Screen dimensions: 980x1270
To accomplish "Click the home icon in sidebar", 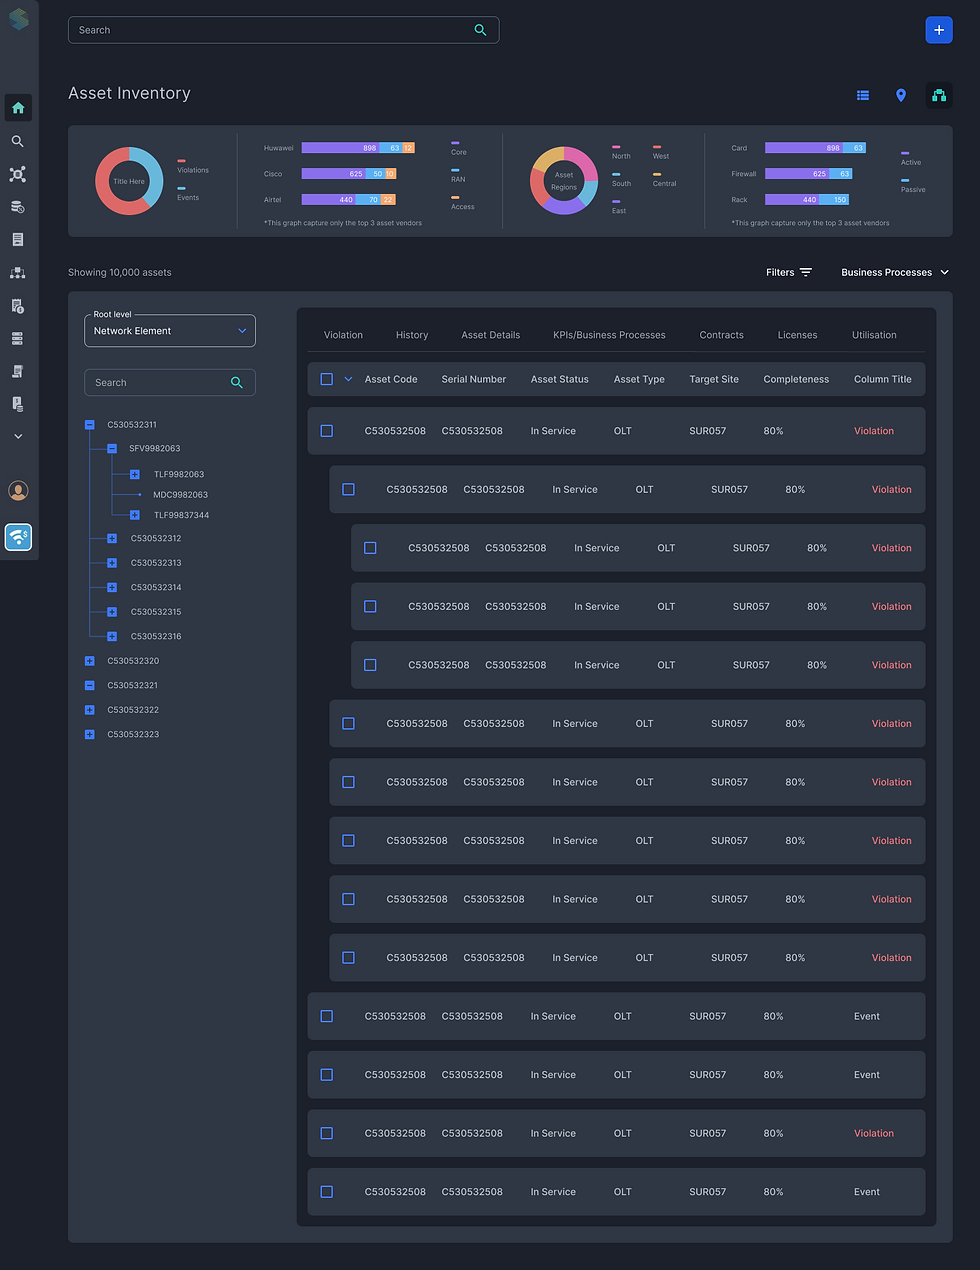I will 18,108.
